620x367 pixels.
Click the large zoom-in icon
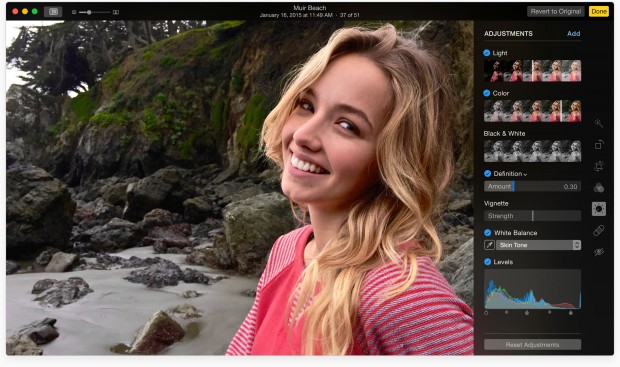click(x=116, y=12)
